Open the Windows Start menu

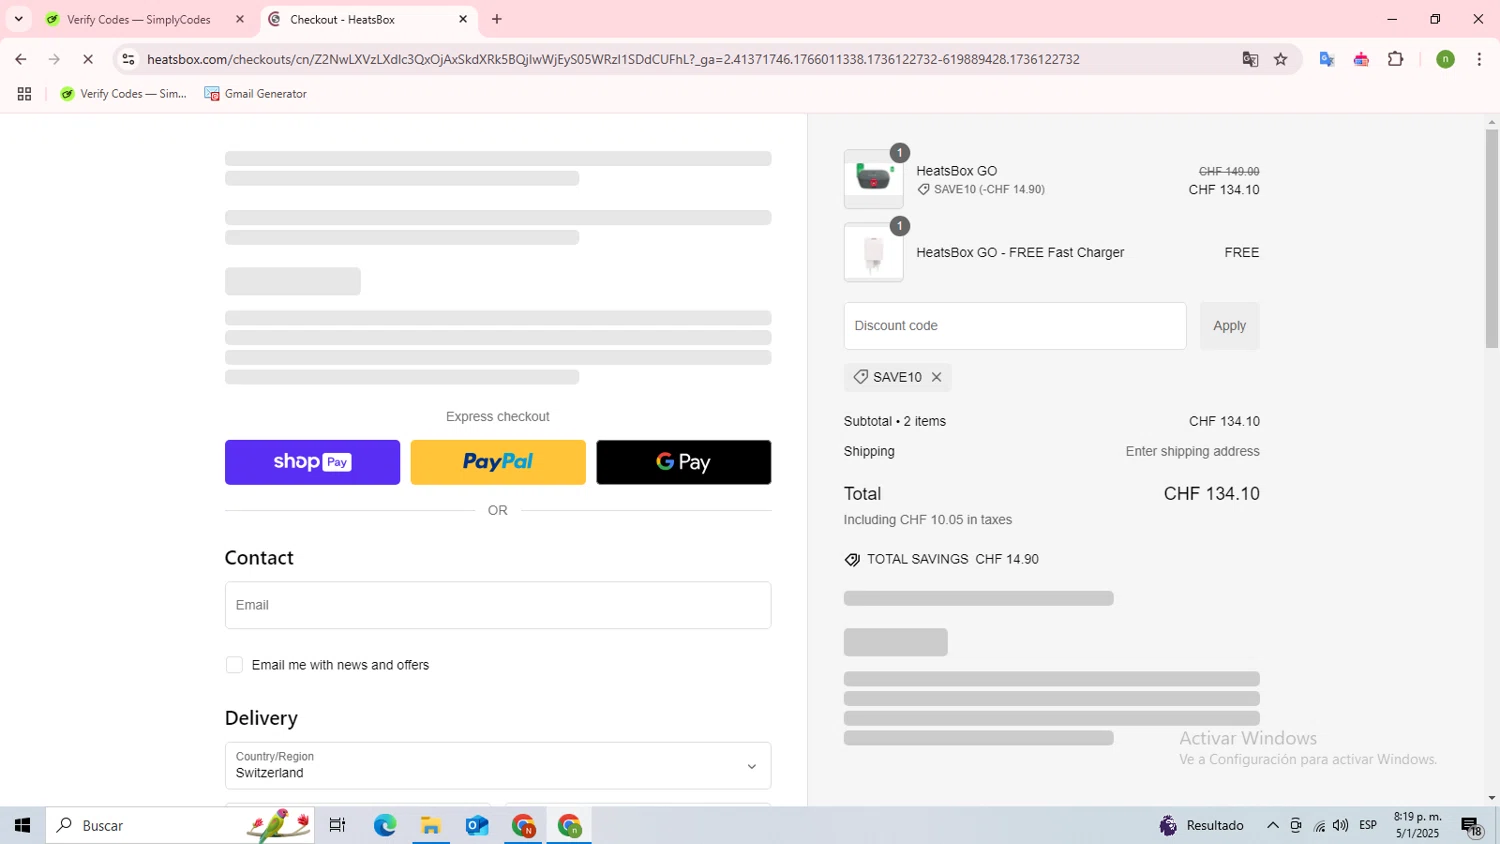tap(22, 825)
